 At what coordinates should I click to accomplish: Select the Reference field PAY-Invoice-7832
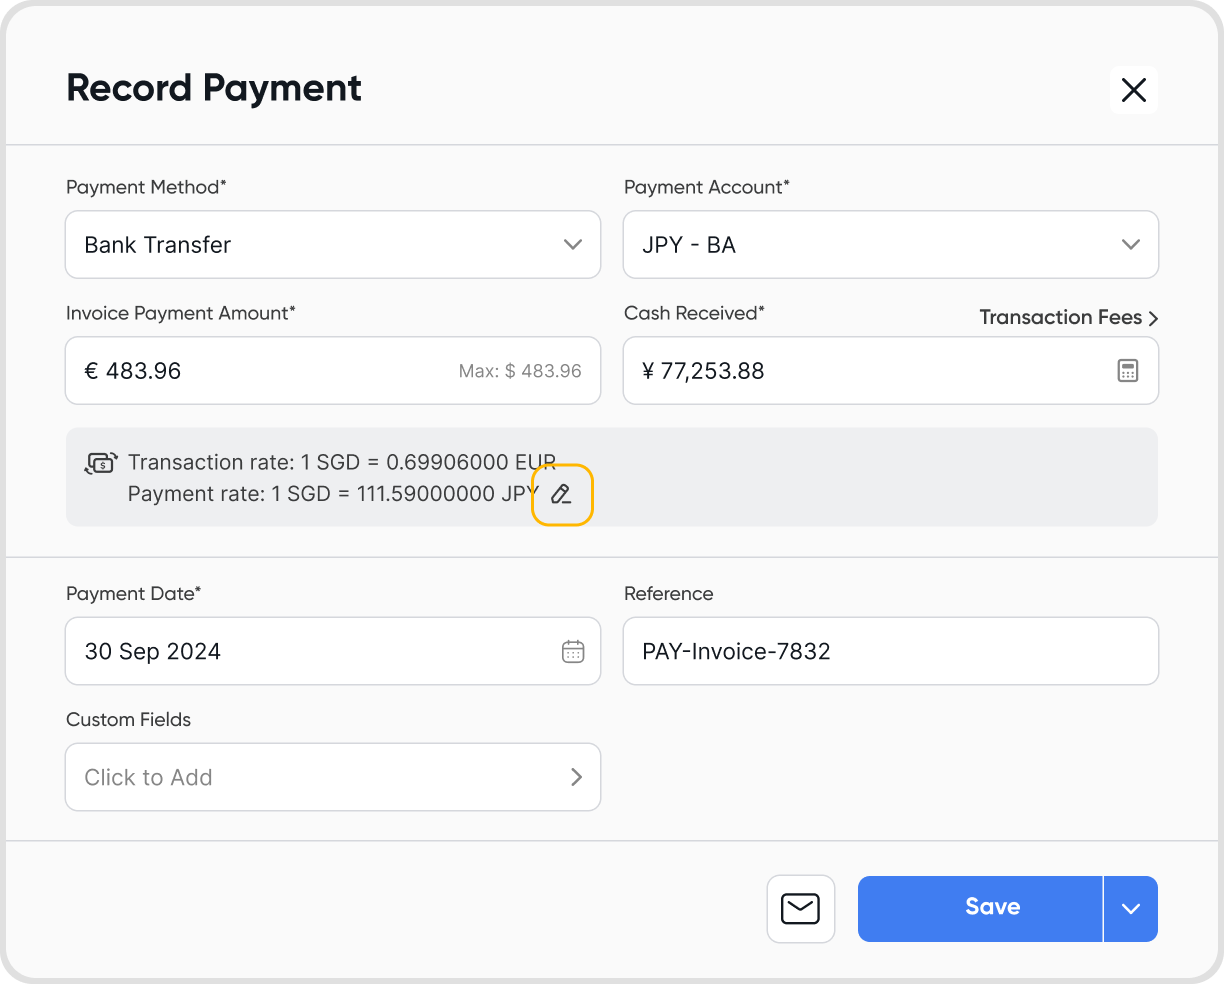891,651
